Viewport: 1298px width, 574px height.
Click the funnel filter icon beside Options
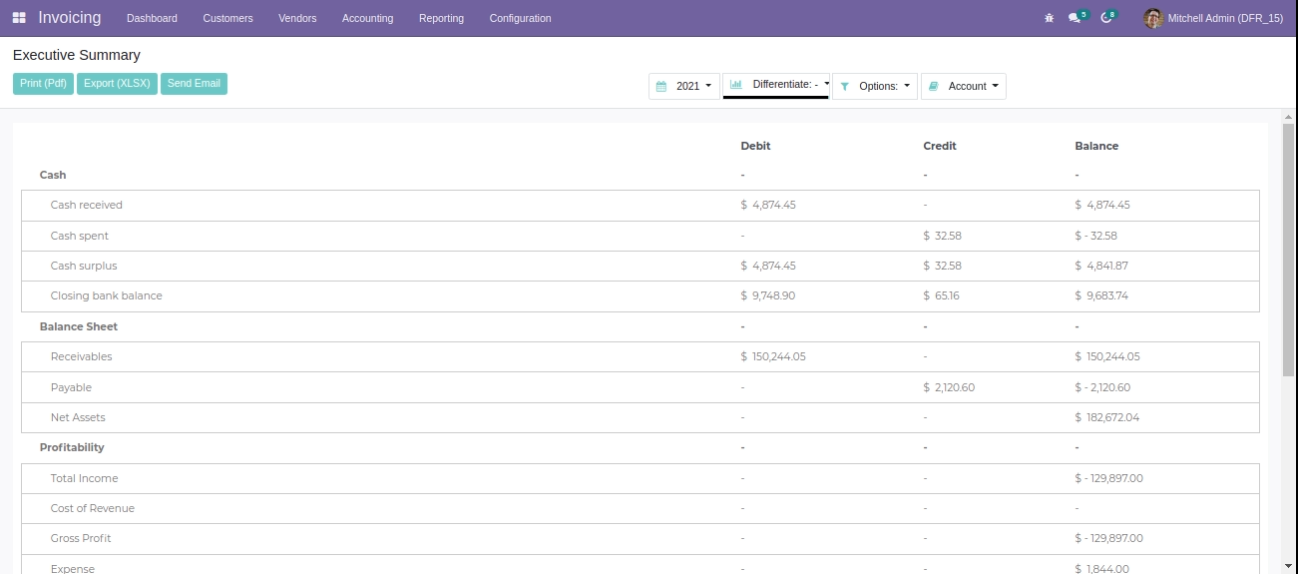[x=845, y=87]
